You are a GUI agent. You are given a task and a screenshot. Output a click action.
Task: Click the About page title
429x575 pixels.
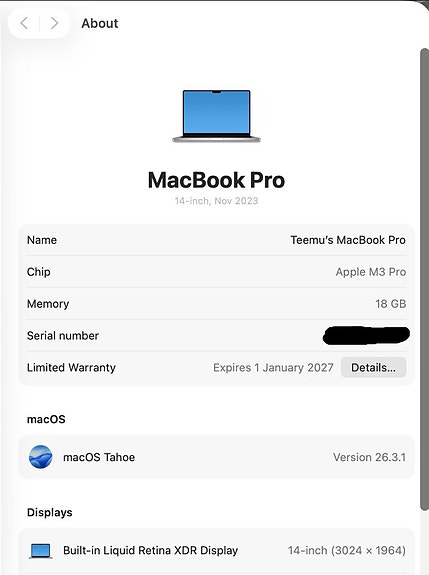[x=100, y=23]
